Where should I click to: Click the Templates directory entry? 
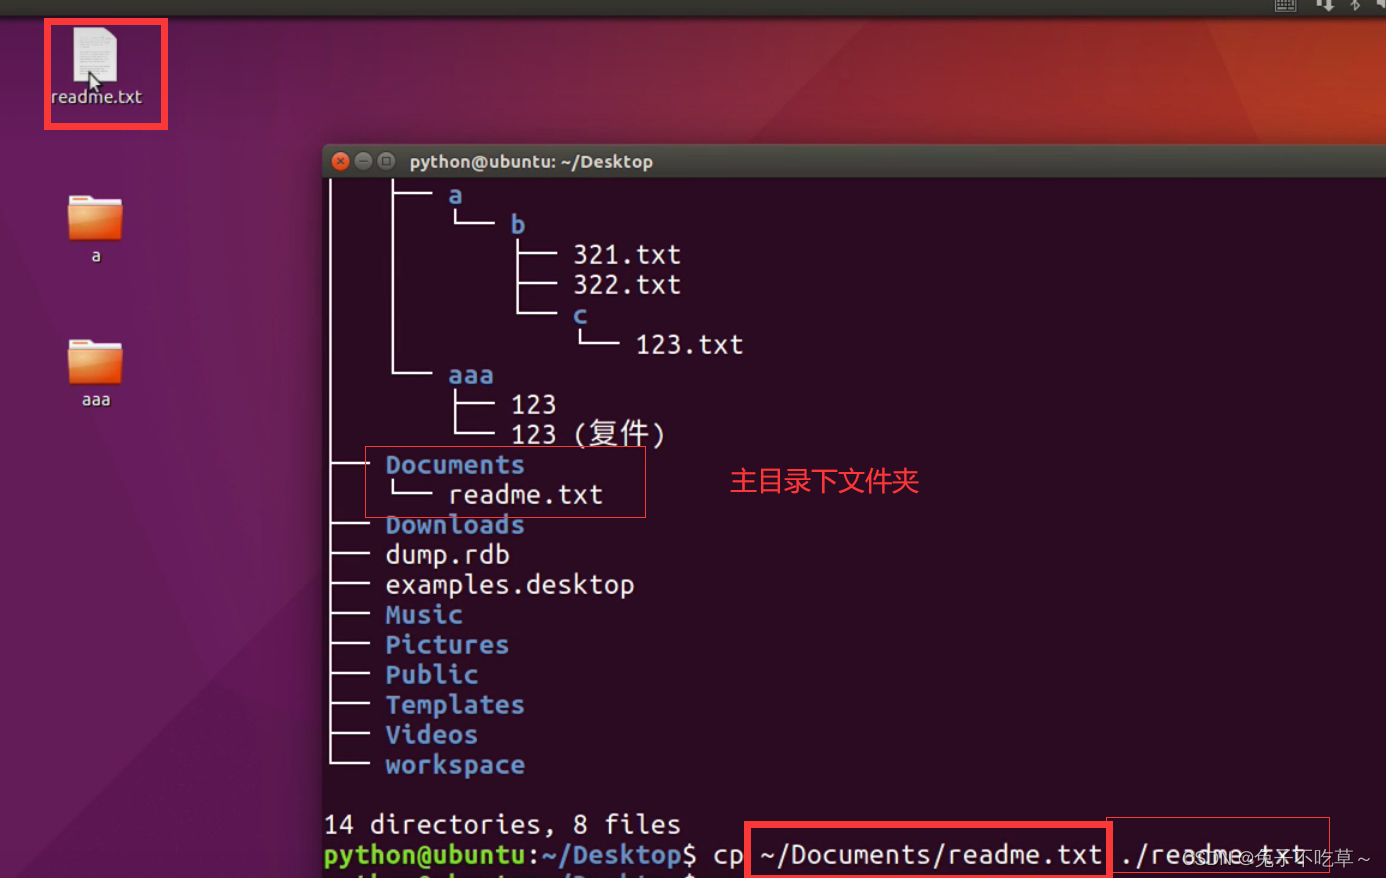(x=455, y=705)
